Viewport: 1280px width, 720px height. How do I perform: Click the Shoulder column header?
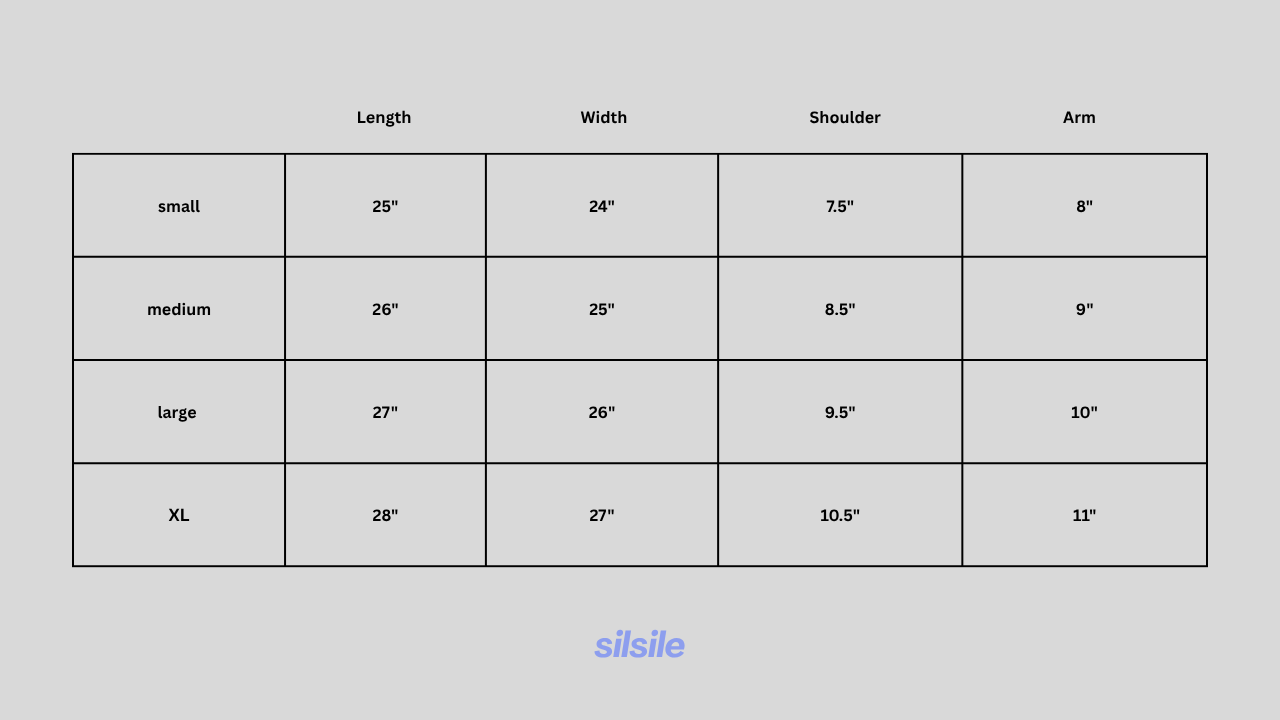point(845,117)
